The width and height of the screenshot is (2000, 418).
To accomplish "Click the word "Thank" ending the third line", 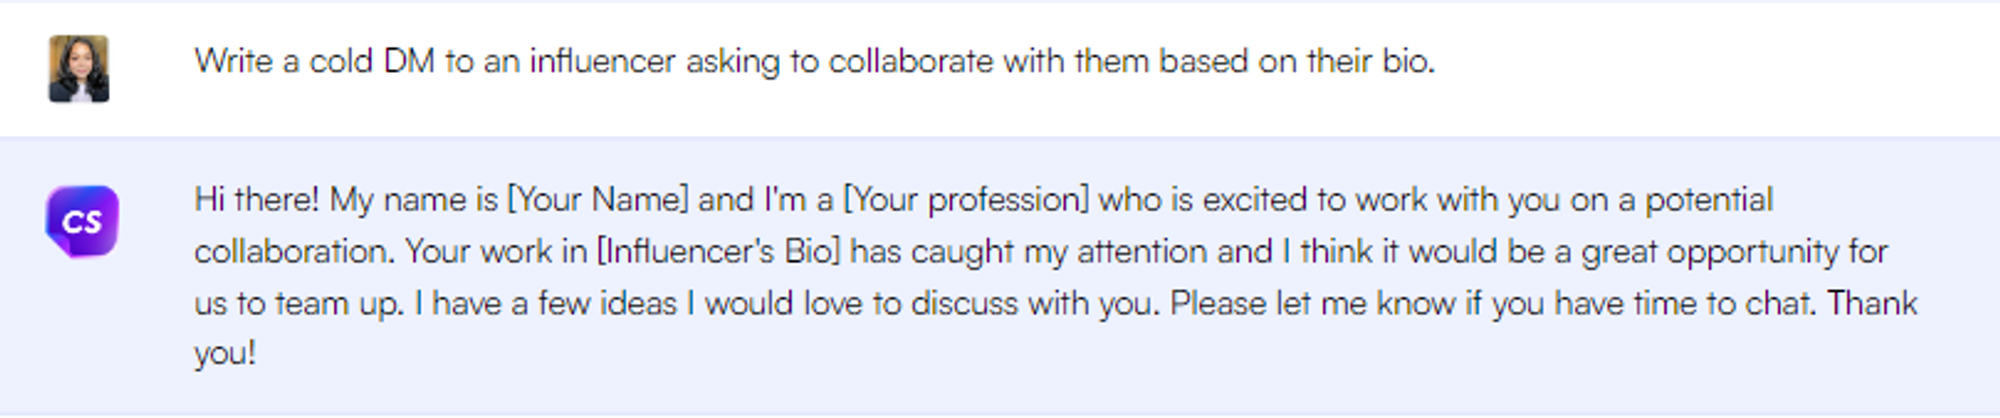I will (x=1872, y=303).
